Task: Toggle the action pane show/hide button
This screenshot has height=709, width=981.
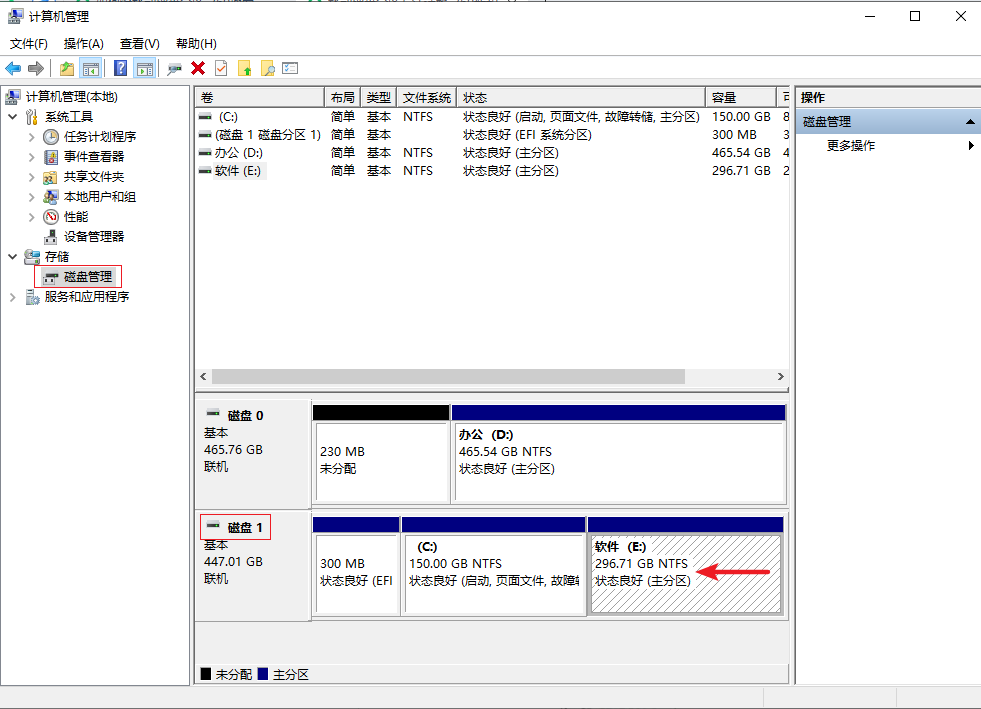Action: [145, 68]
